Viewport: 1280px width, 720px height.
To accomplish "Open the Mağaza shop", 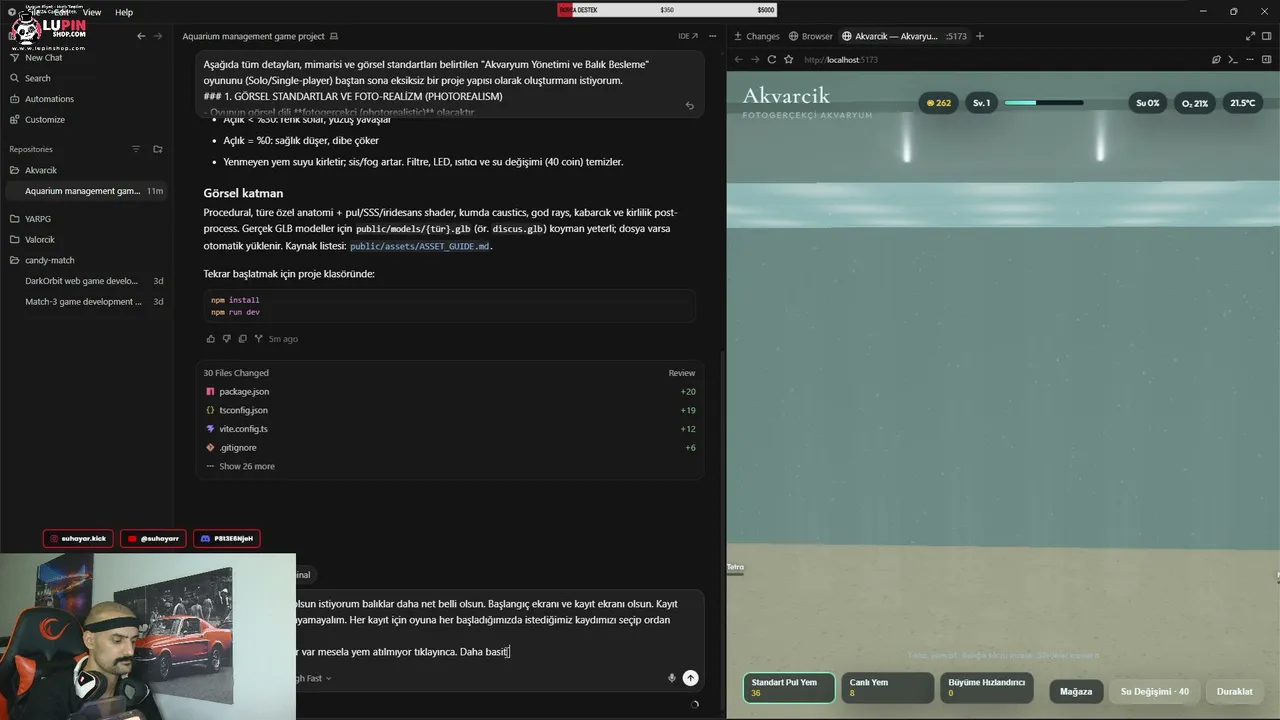I will [x=1076, y=691].
